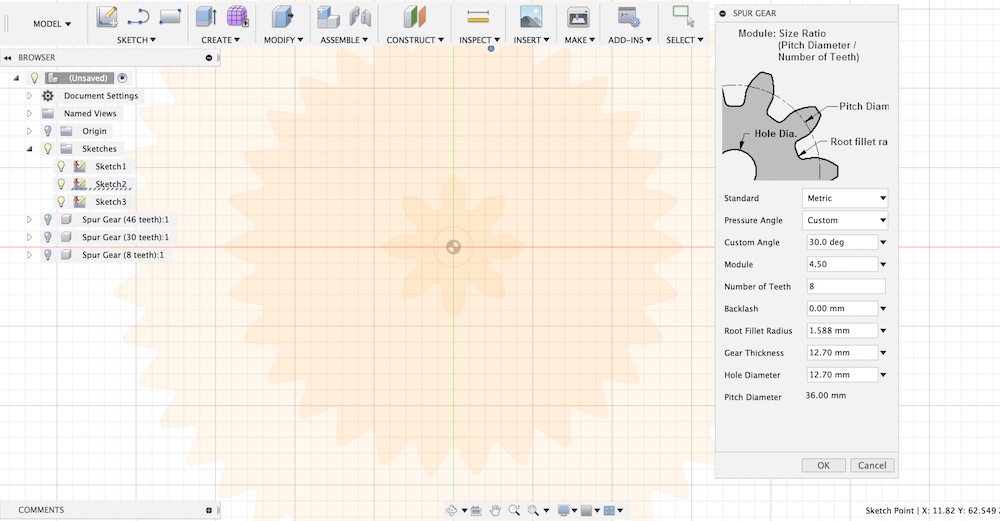Viewport: 1000px width, 521px height.
Task: Confirm the spur gear with OK
Action: tap(823, 466)
